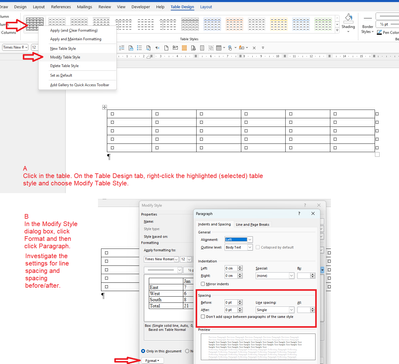Expand the Table Styles gallery More arrow
This screenshot has width=399, height=364.
tap(337, 30)
